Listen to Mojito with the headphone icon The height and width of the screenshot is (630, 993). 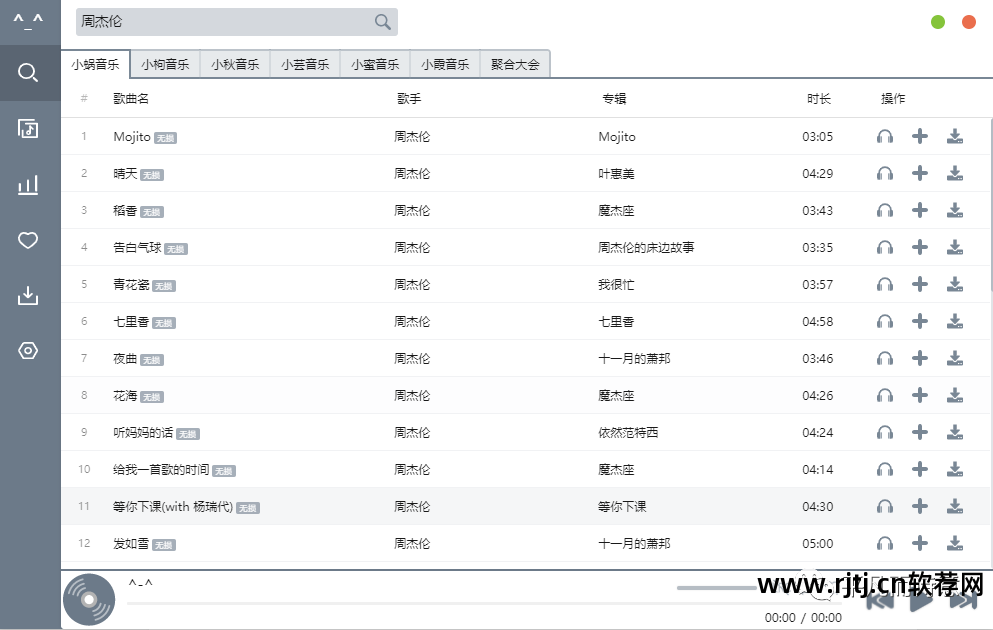coord(885,136)
